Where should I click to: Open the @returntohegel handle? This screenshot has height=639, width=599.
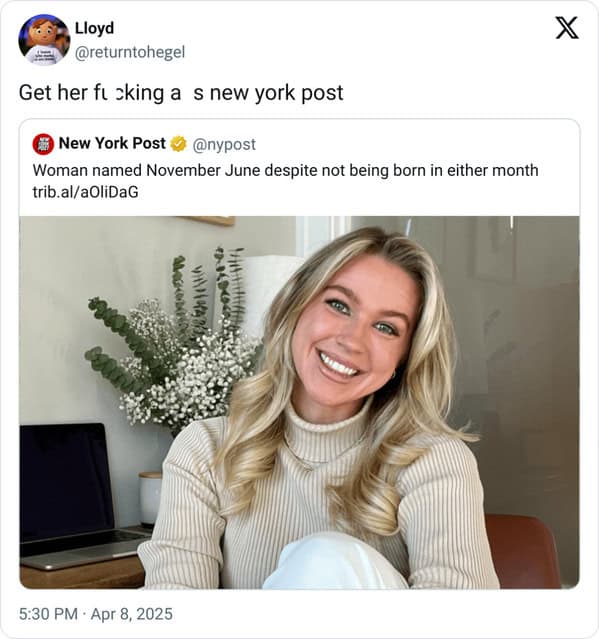[130, 52]
